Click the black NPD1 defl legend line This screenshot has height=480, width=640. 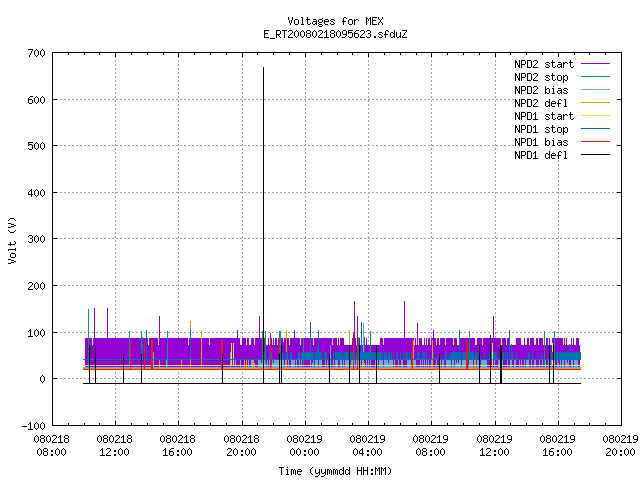[x=596, y=155]
